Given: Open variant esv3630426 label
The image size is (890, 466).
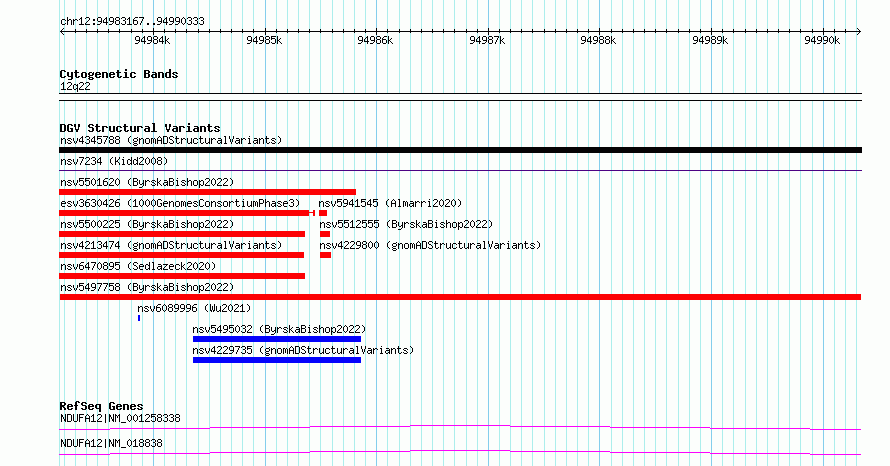Looking at the screenshot, I should [x=180, y=203].
